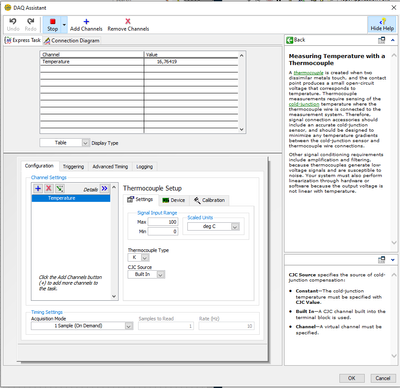Click the OK button
400x388 pixels.
tap(352, 378)
